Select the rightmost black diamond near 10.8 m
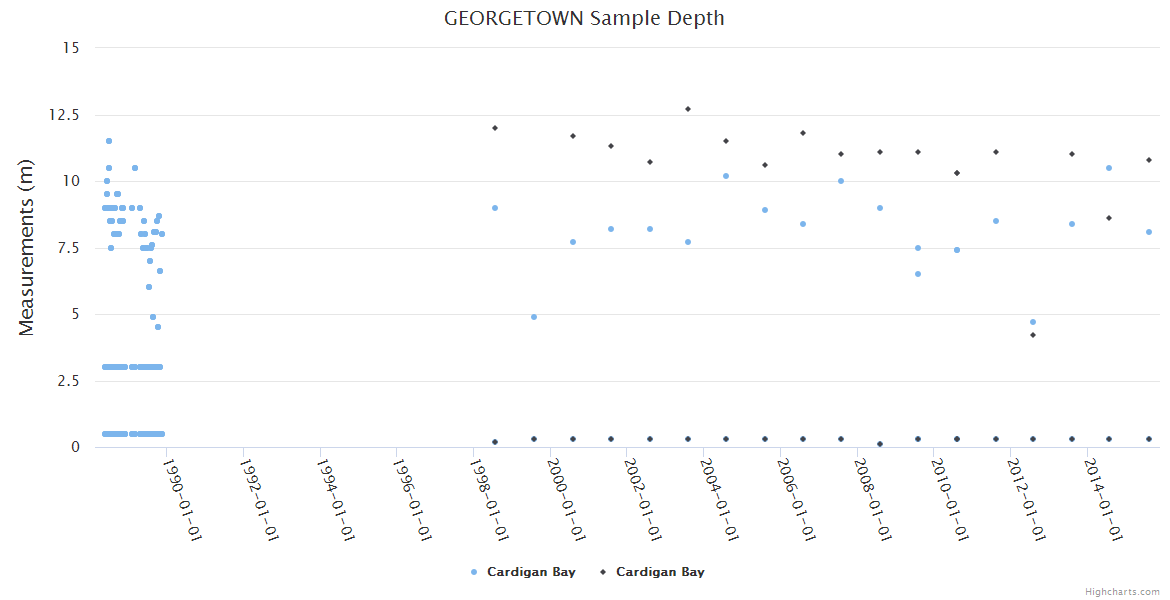1170x600 pixels. tap(1149, 160)
